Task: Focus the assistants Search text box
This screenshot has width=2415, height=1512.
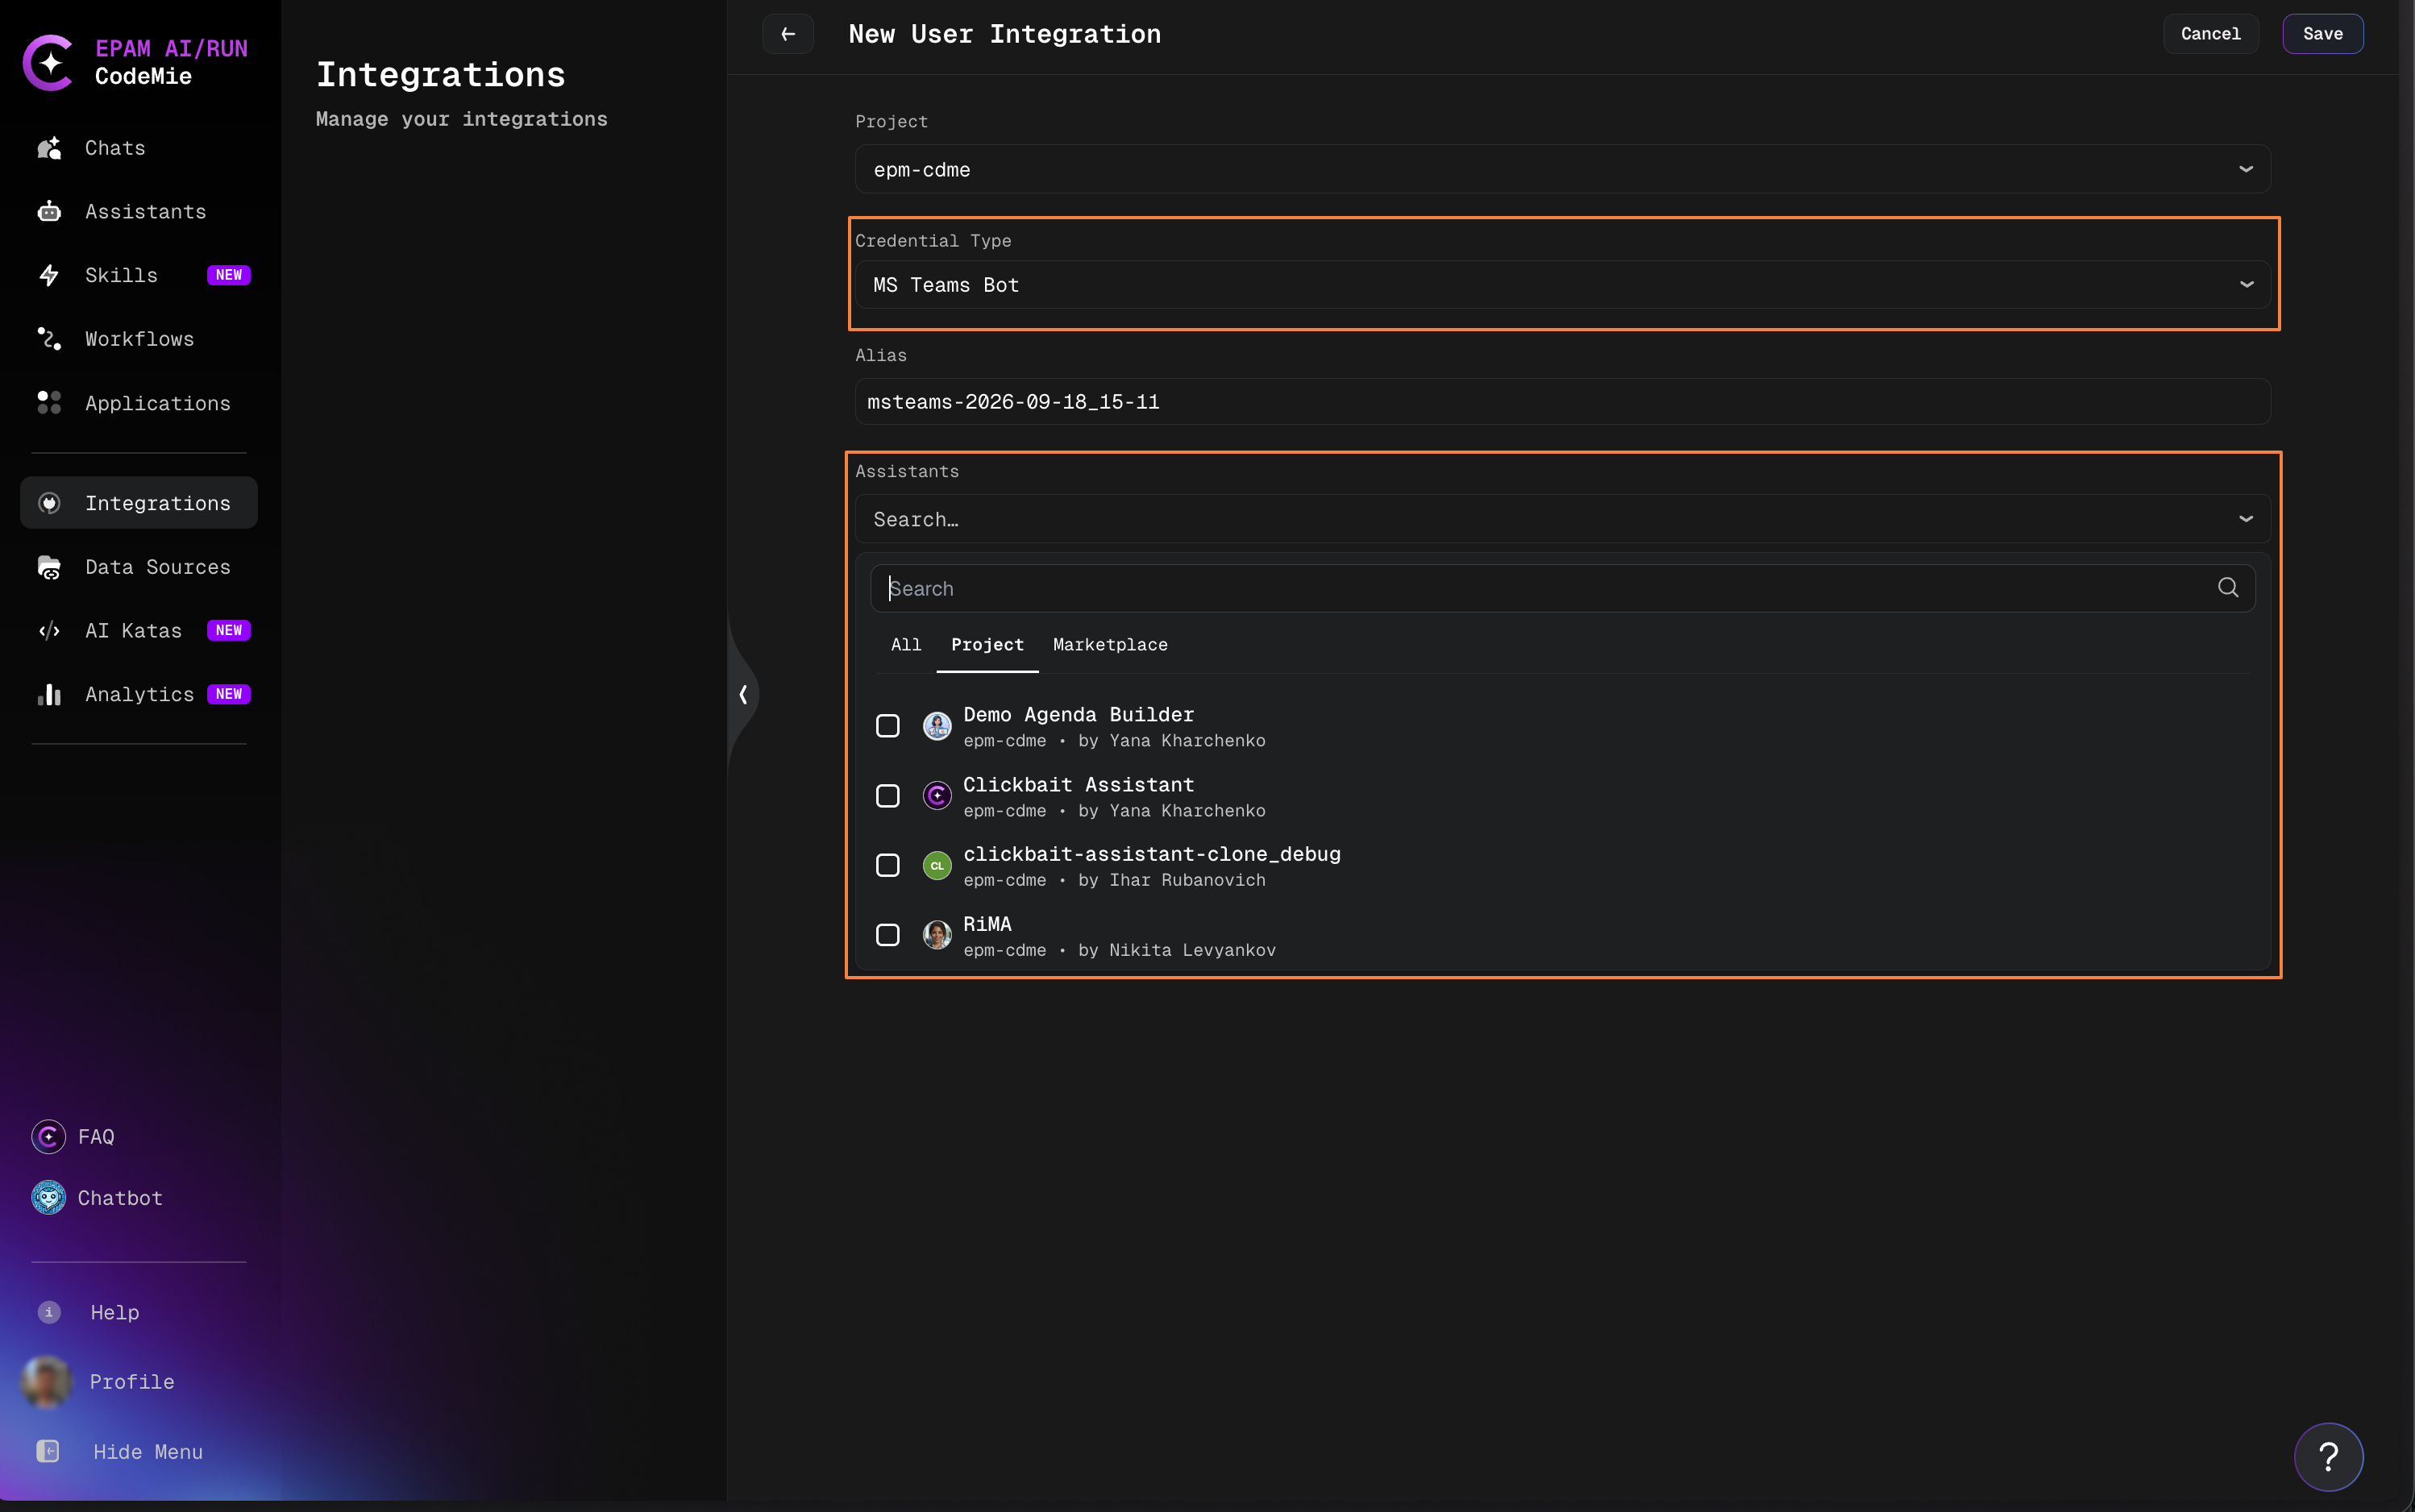Action: pyautogui.click(x=1562, y=589)
